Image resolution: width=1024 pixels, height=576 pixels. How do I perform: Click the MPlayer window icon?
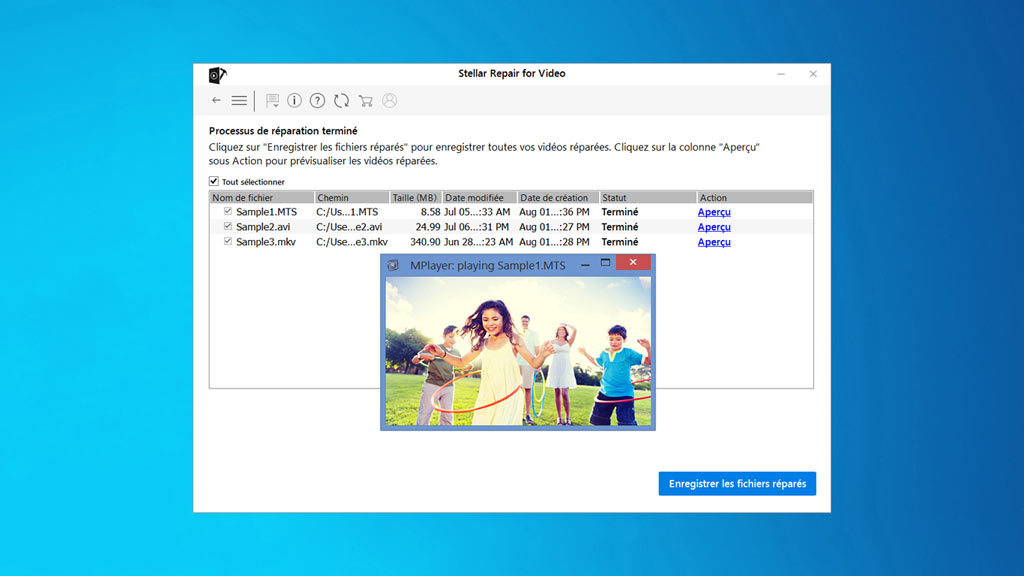tap(392, 265)
